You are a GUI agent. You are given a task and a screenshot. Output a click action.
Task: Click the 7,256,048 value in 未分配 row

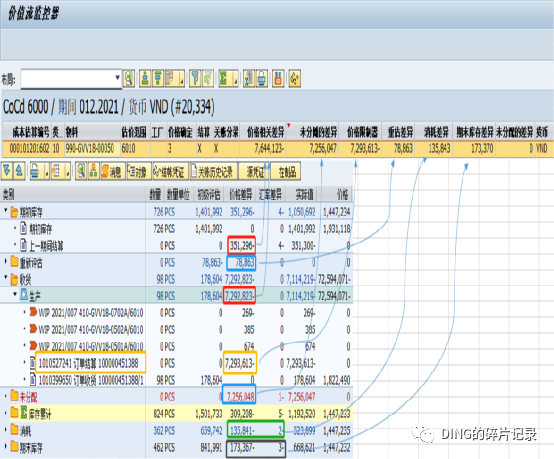(x=240, y=397)
